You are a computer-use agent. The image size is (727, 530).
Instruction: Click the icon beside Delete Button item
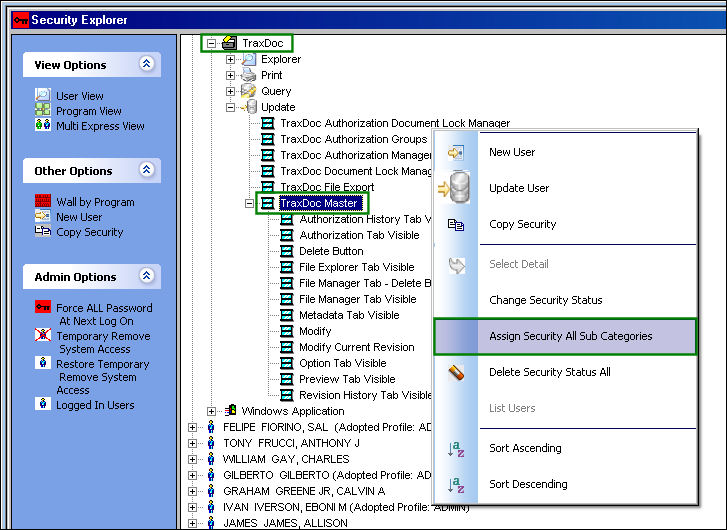click(x=287, y=251)
